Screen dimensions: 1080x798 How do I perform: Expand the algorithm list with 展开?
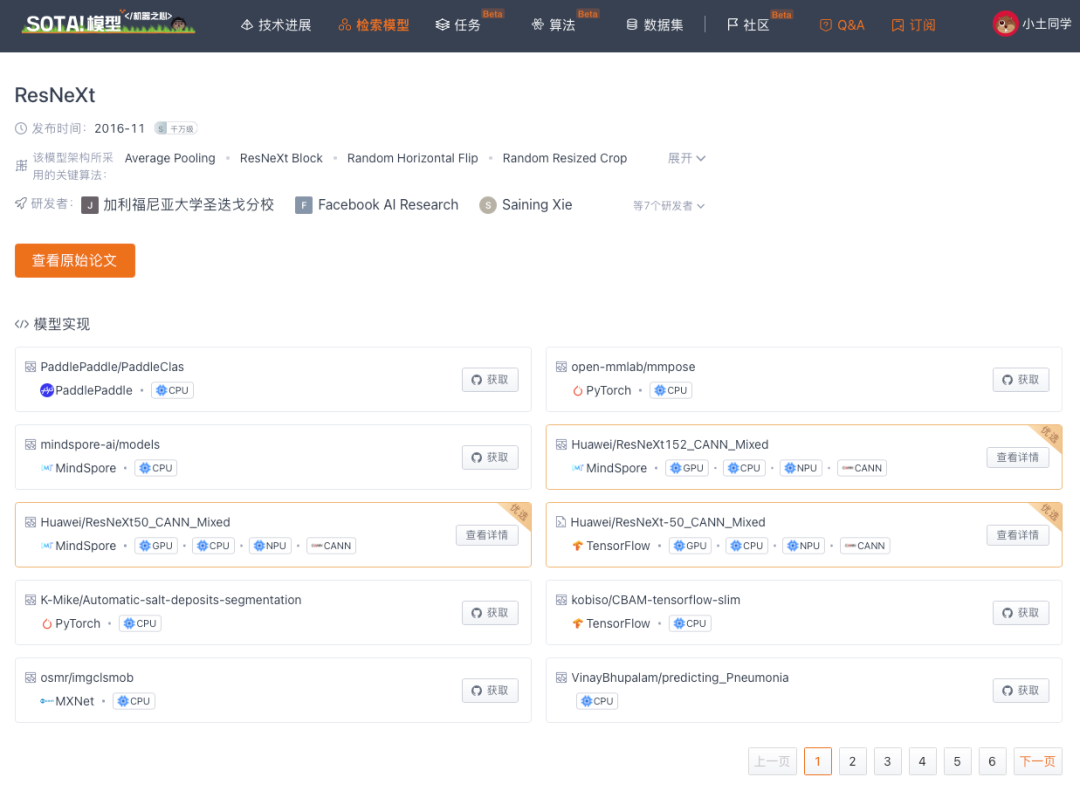click(x=687, y=158)
